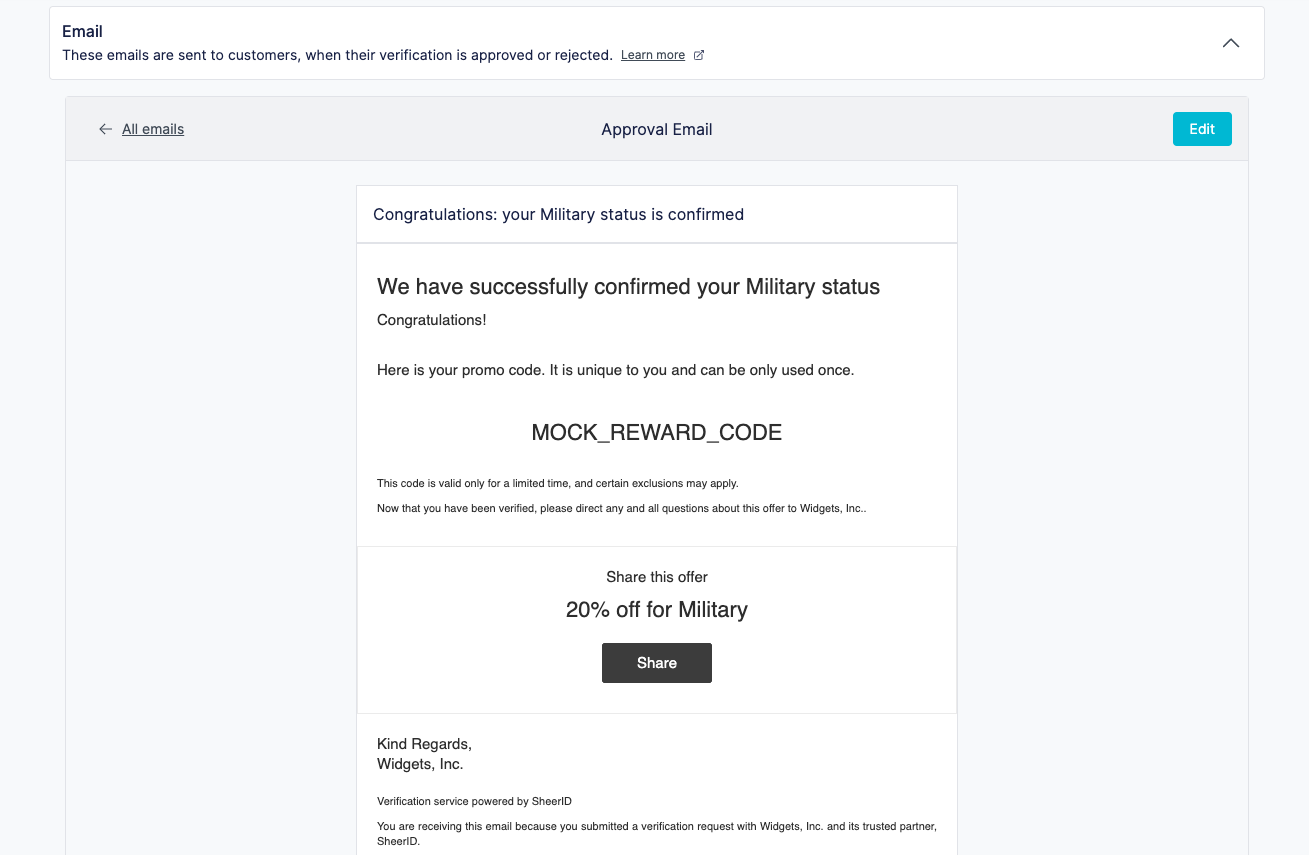Click the back arrow icon beside All emails
The width and height of the screenshot is (1309, 855).
tap(105, 129)
